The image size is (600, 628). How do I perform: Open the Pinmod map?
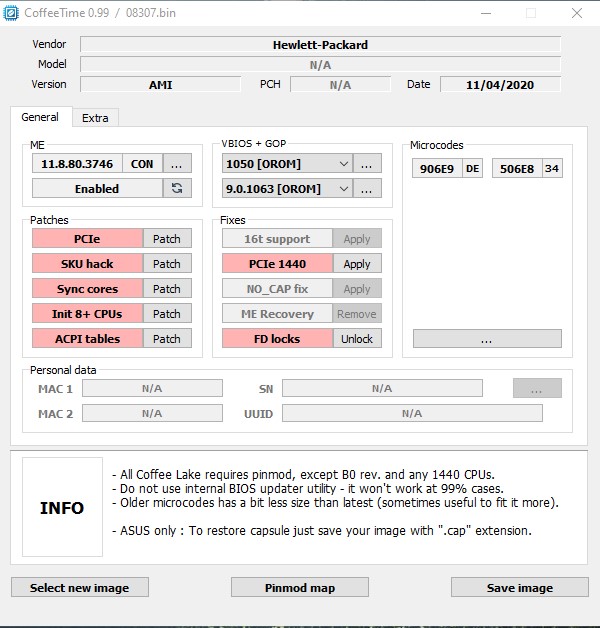[300, 587]
